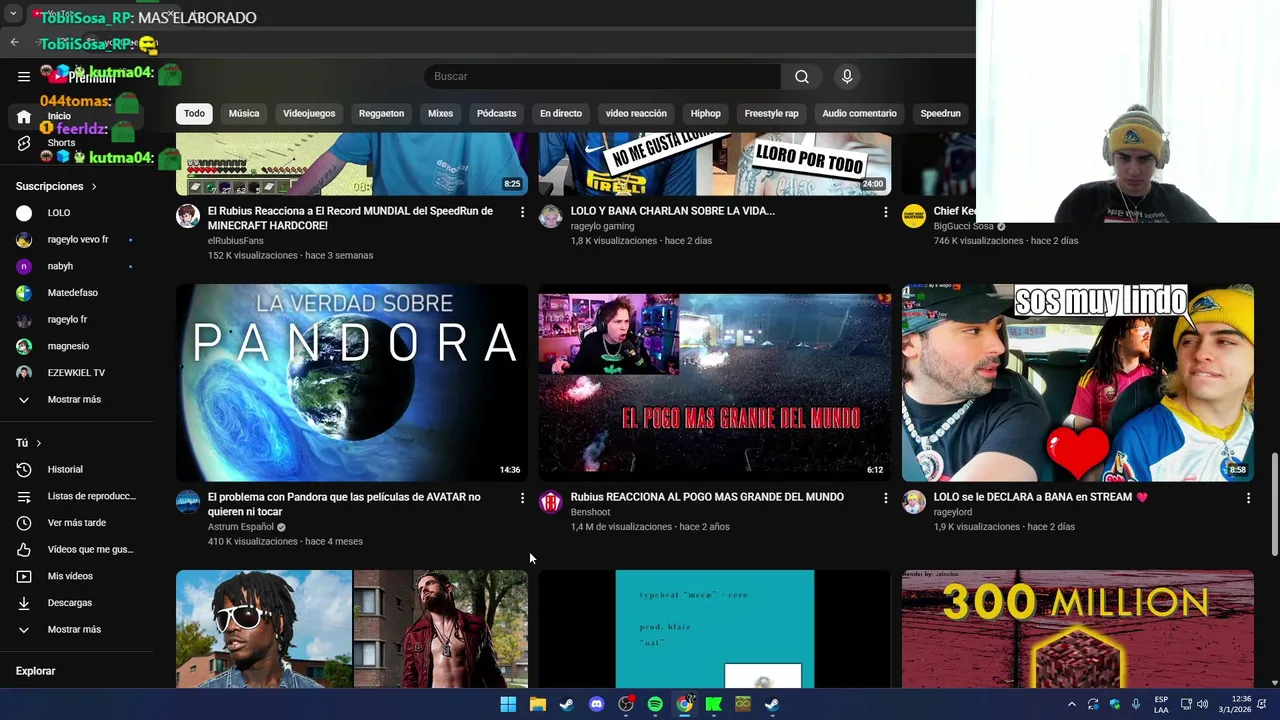Screen dimensions: 1280x720
Task: Open options for Rubius POGO video
Action: (x=885, y=498)
